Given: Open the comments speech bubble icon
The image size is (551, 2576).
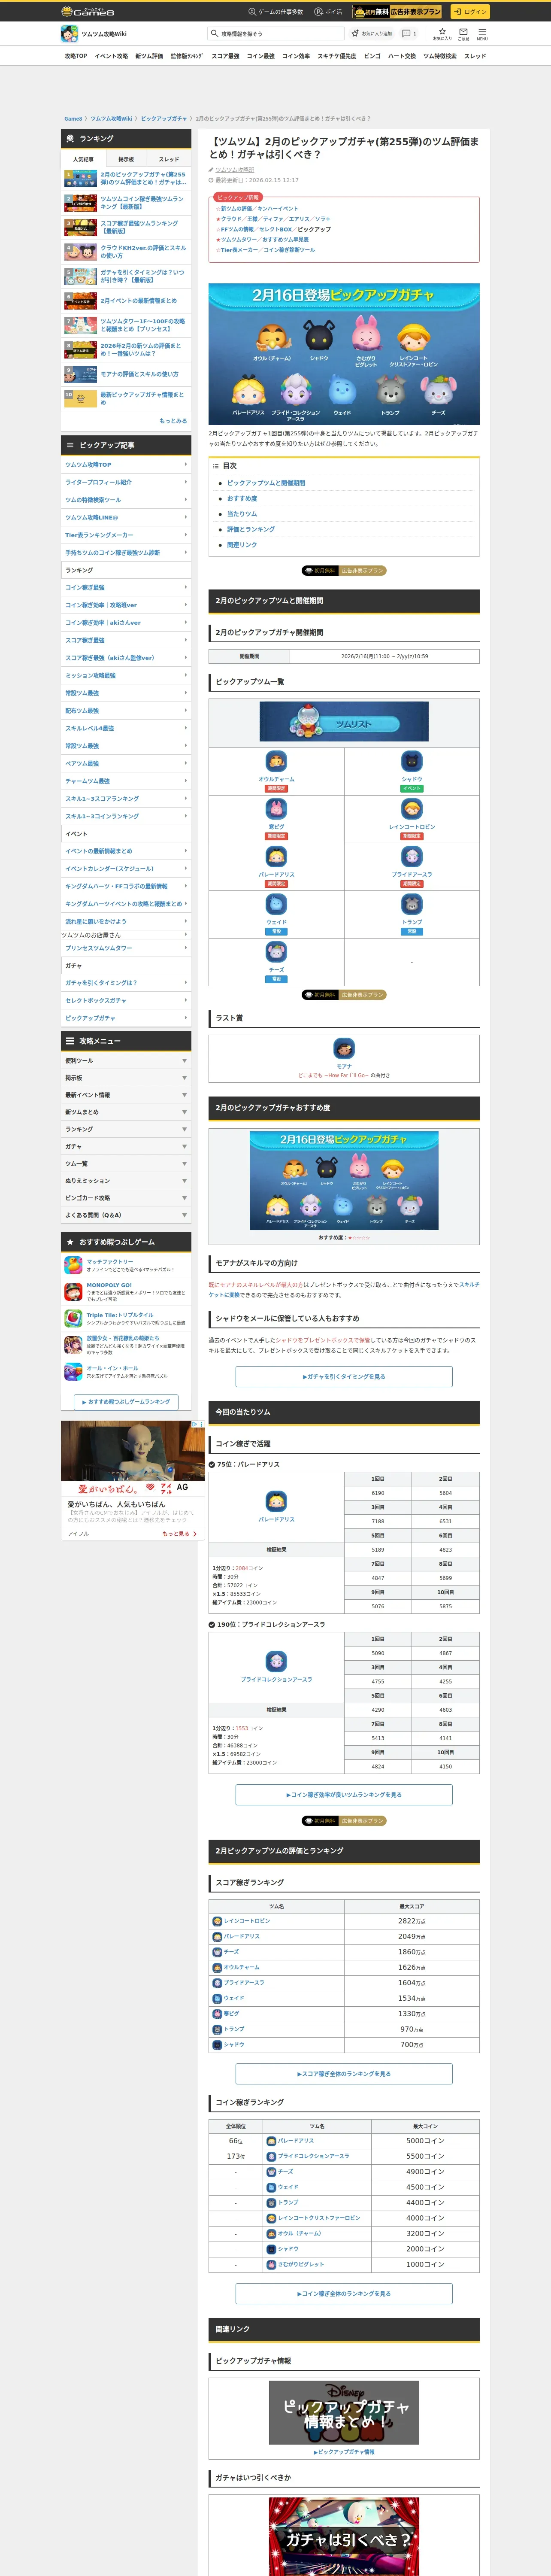Looking at the screenshot, I should 406,34.
